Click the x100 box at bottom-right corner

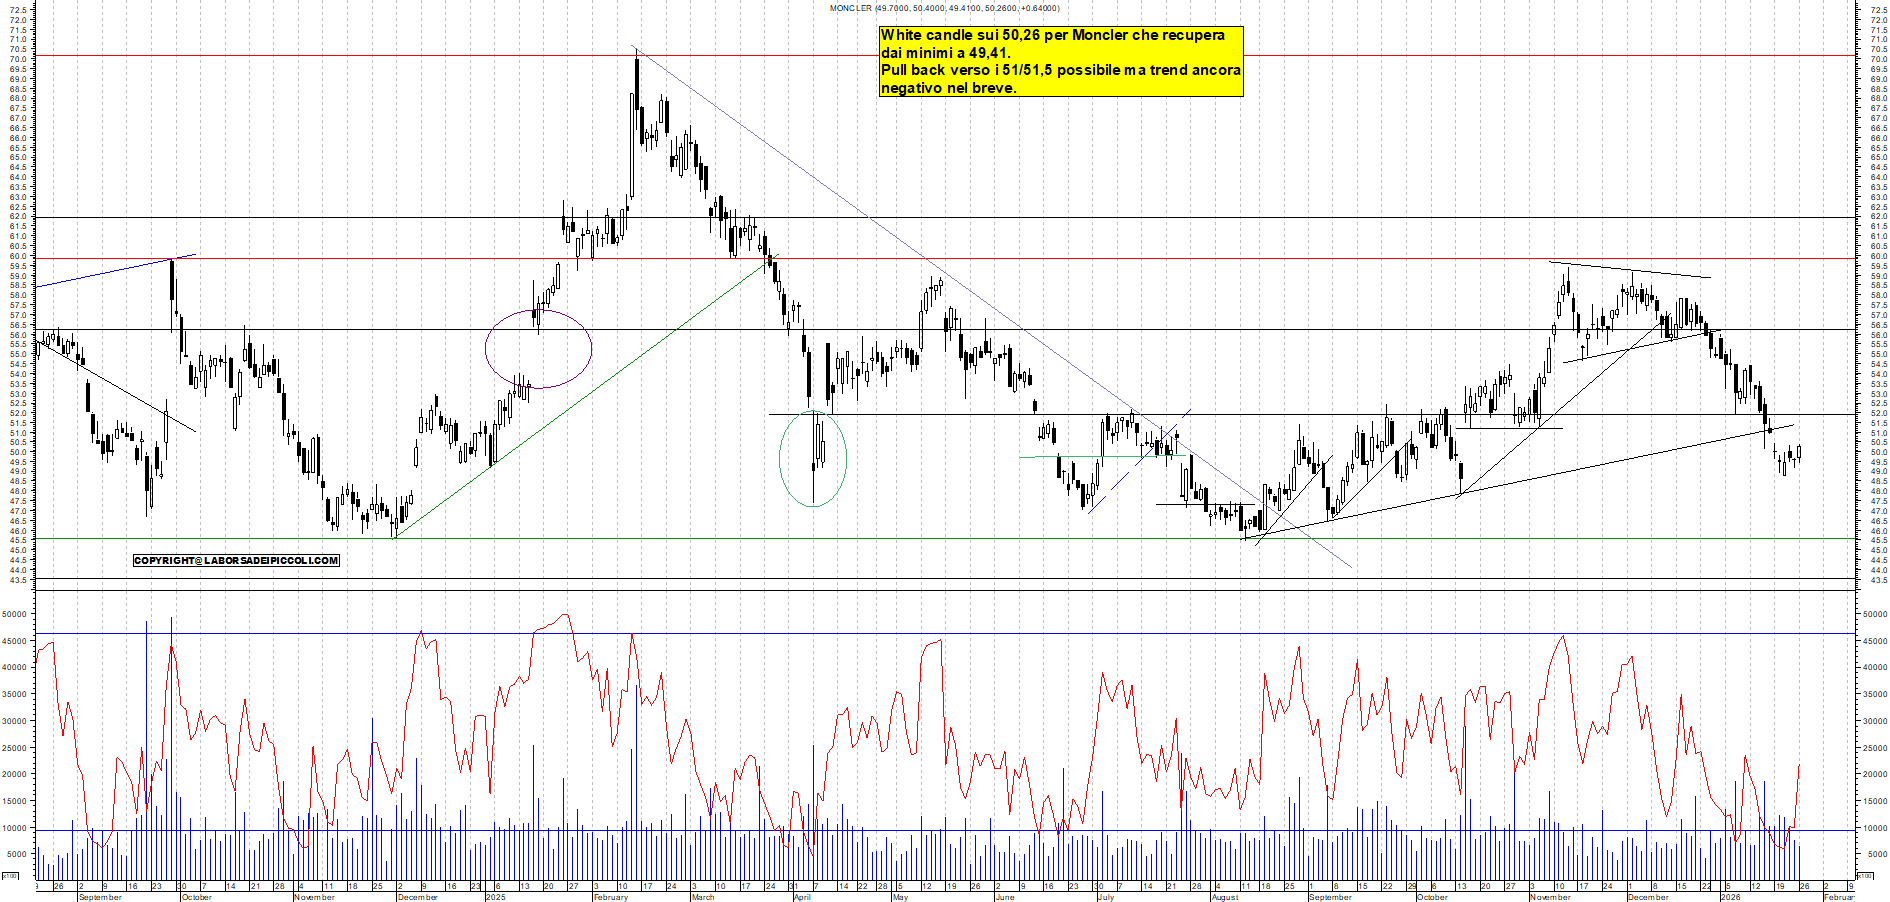(1863, 876)
